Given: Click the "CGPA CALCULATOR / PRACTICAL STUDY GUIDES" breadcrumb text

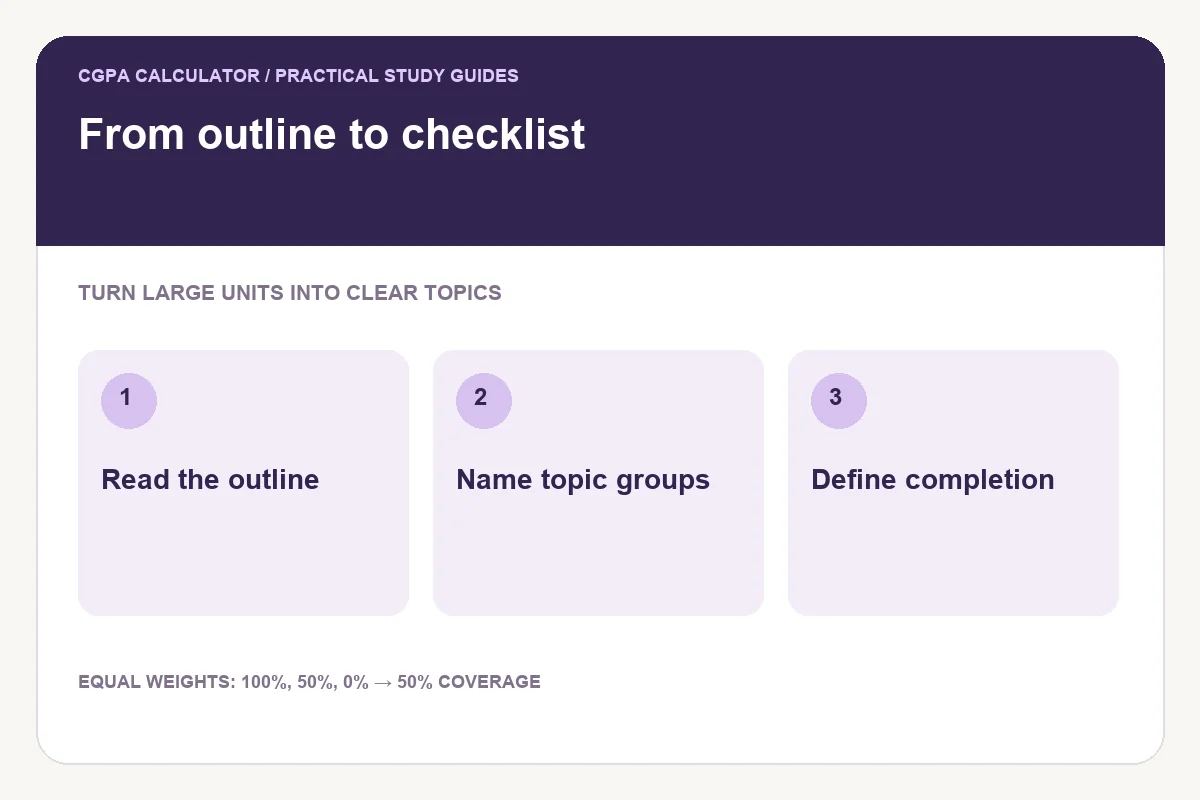Looking at the screenshot, I should [298, 76].
